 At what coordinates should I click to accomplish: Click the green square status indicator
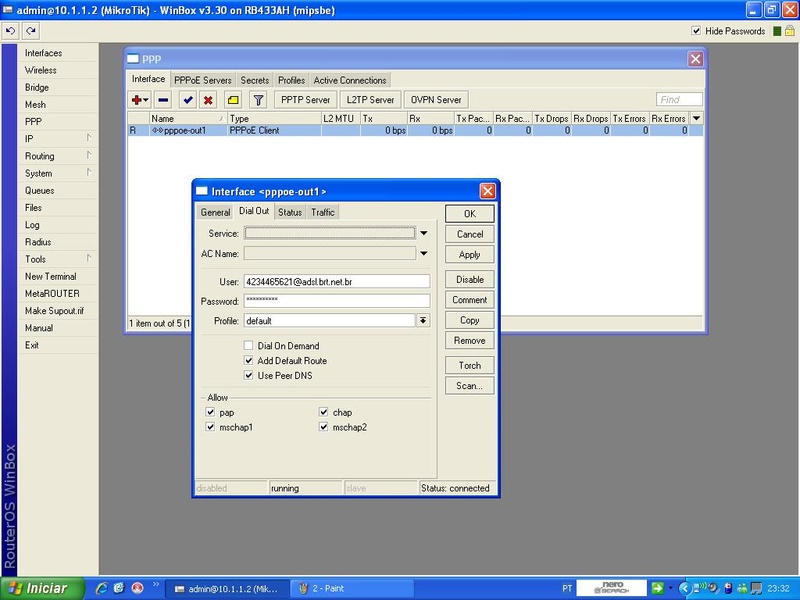(777, 31)
